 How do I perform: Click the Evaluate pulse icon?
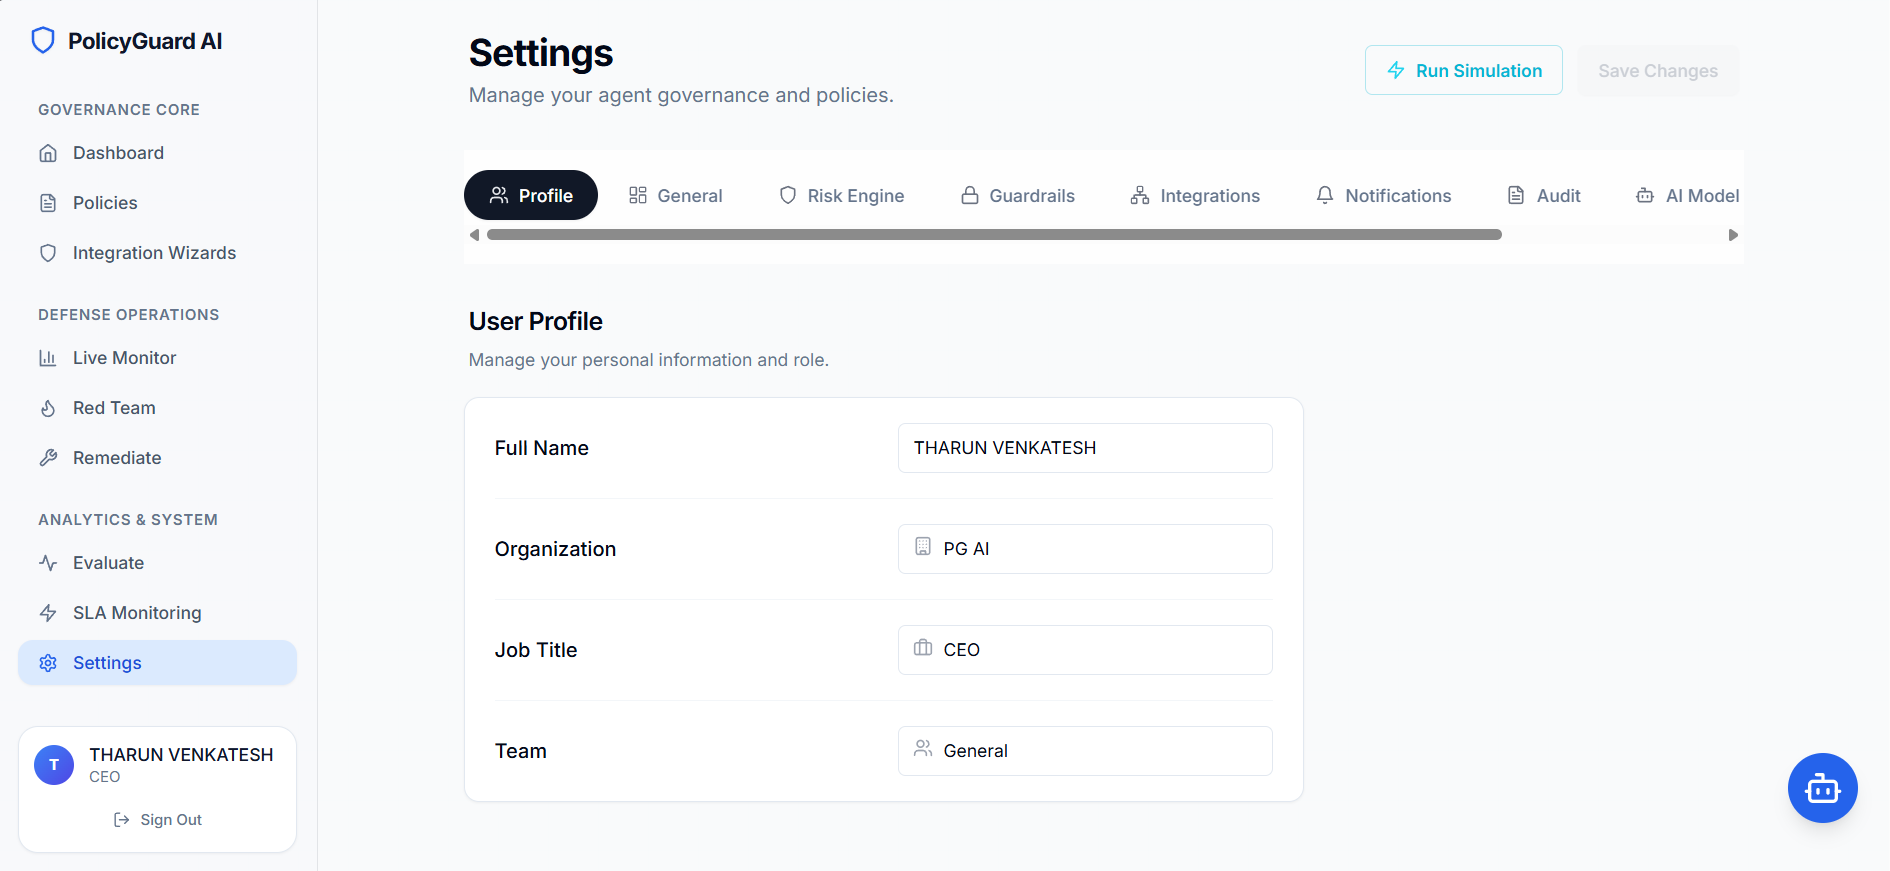click(48, 563)
